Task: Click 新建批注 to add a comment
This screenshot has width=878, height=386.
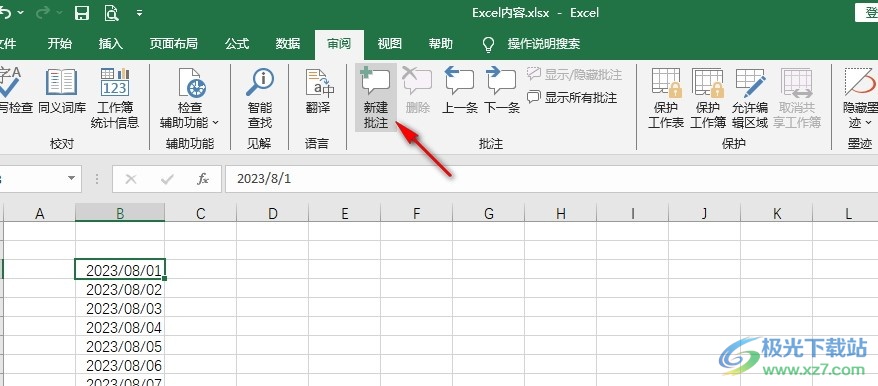Action: click(376, 97)
